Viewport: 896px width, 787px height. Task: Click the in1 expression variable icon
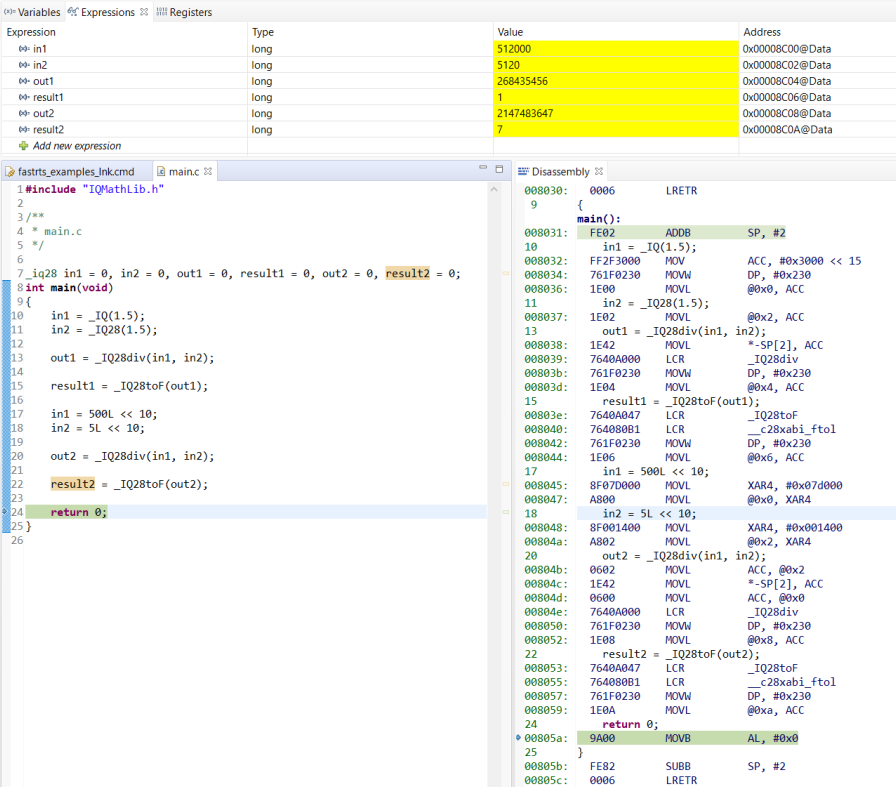coord(23,48)
